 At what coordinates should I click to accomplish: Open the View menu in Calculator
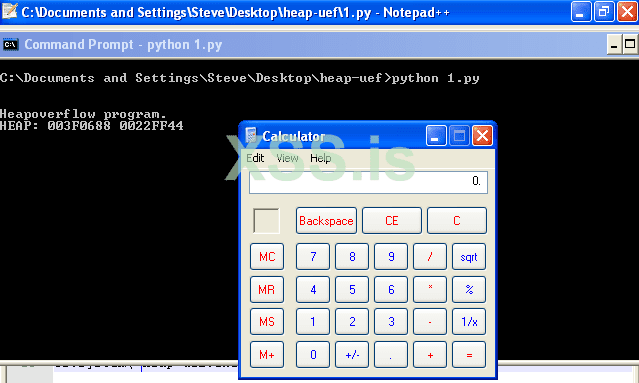point(287,158)
